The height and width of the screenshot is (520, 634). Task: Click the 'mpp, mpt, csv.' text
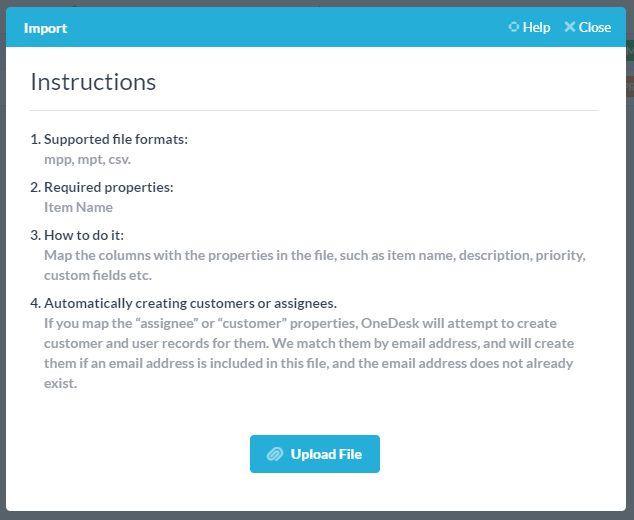pyautogui.click(x=87, y=159)
